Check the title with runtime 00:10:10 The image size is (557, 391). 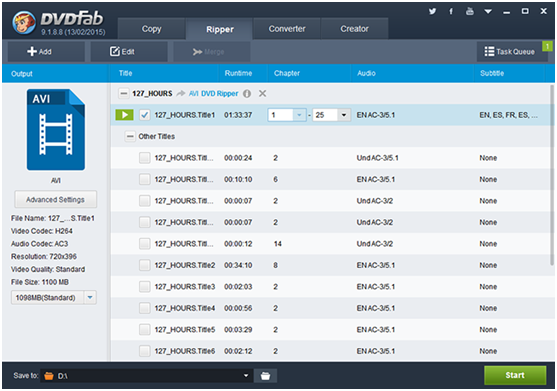[145, 179]
